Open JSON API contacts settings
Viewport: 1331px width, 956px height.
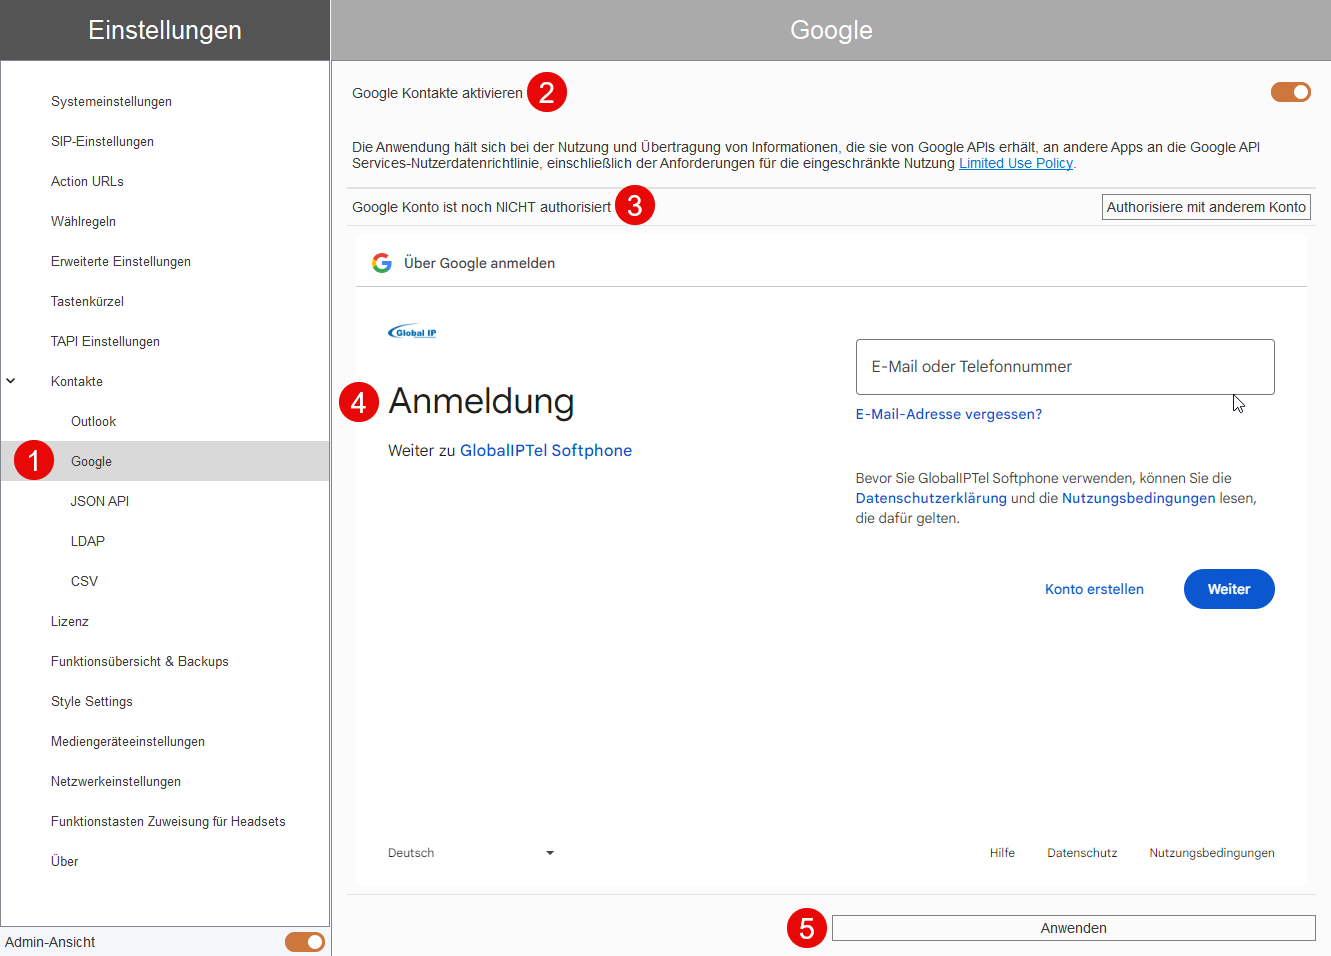click(x=99, y=501)
